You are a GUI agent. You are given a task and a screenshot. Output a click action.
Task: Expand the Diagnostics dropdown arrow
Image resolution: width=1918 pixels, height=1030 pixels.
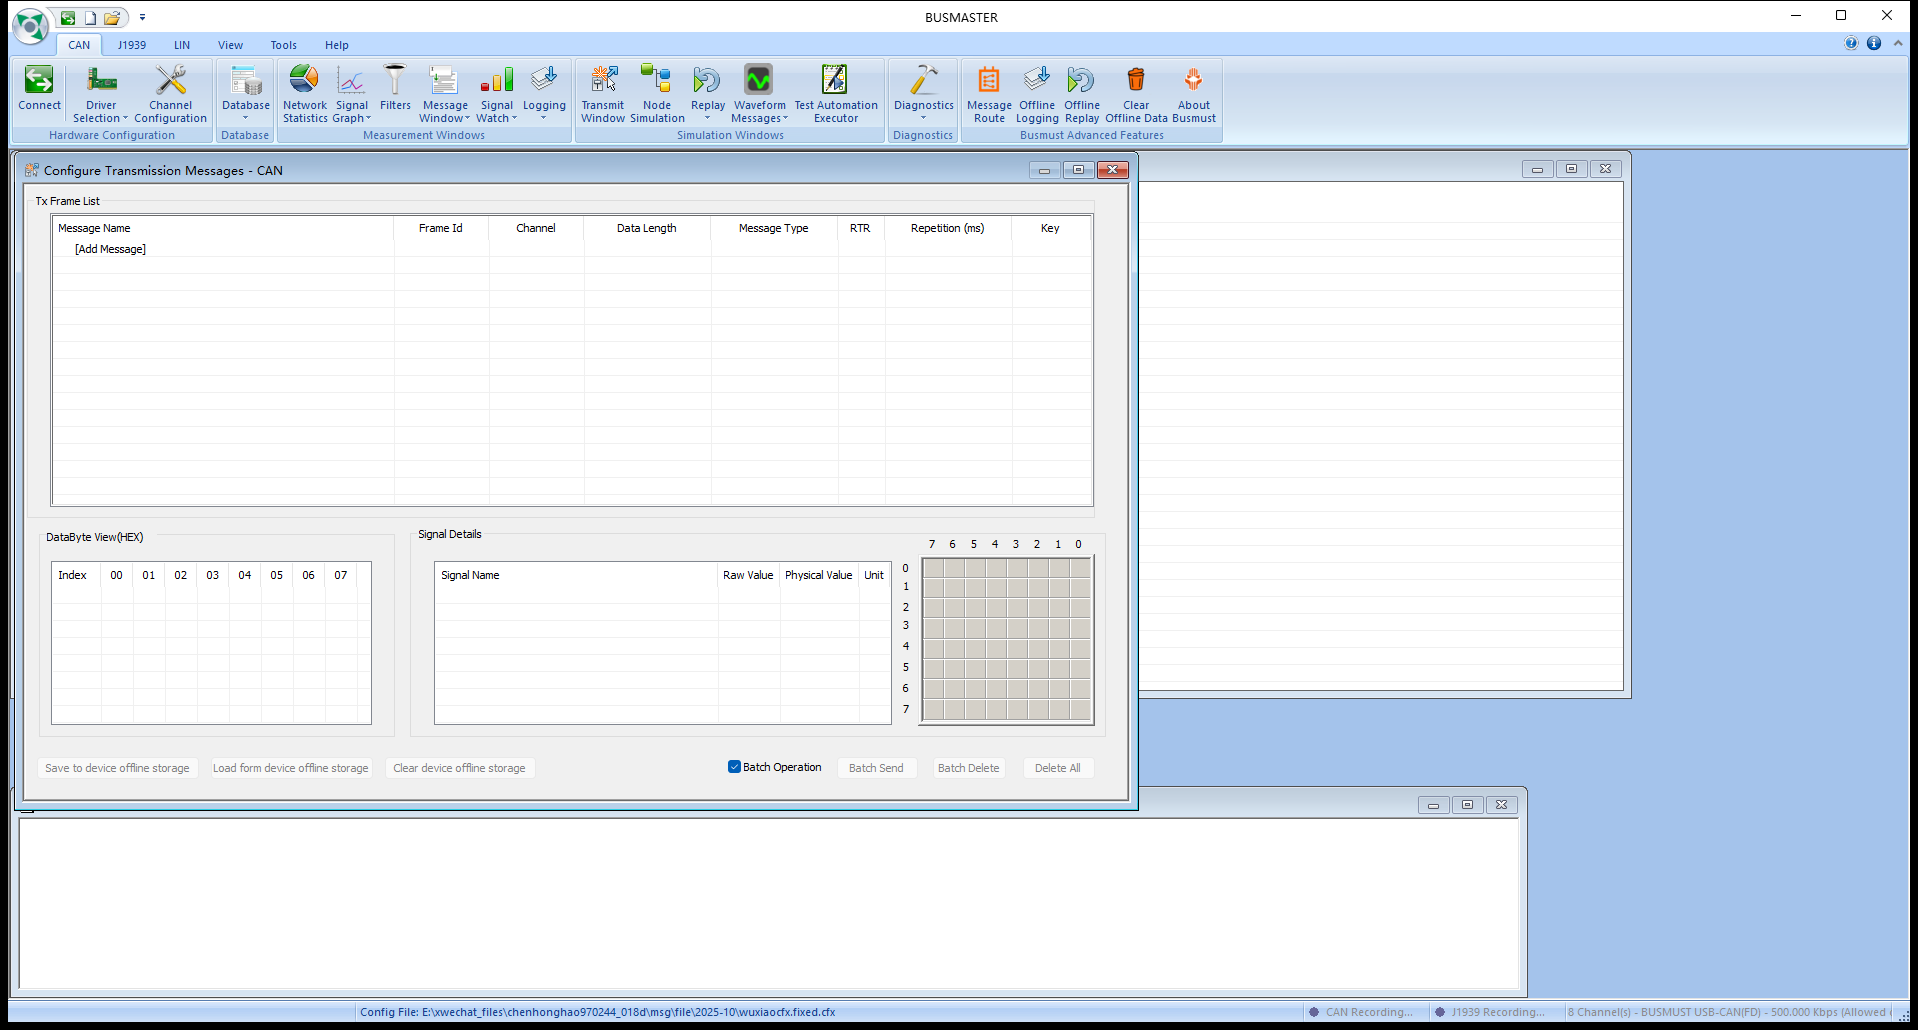(923, 118)
